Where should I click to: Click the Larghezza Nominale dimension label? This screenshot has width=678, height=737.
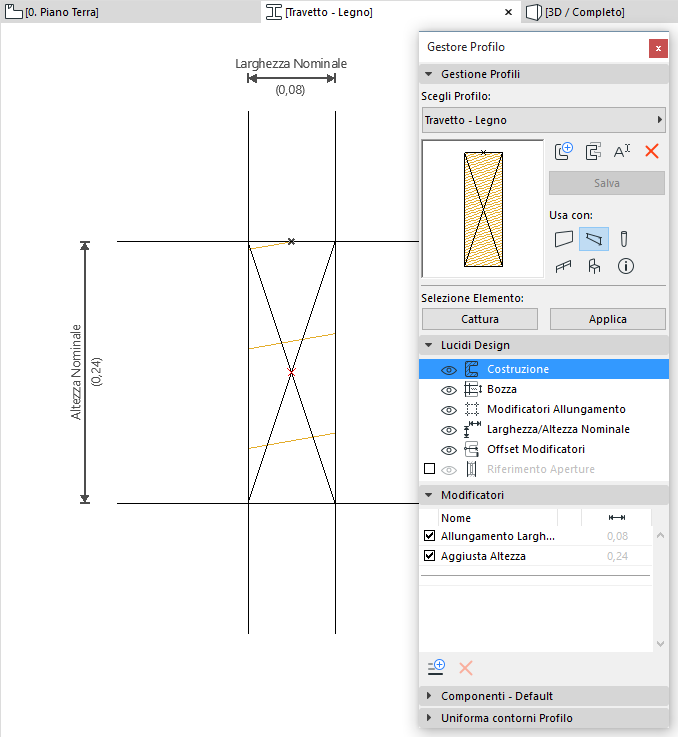pos(291,63)
